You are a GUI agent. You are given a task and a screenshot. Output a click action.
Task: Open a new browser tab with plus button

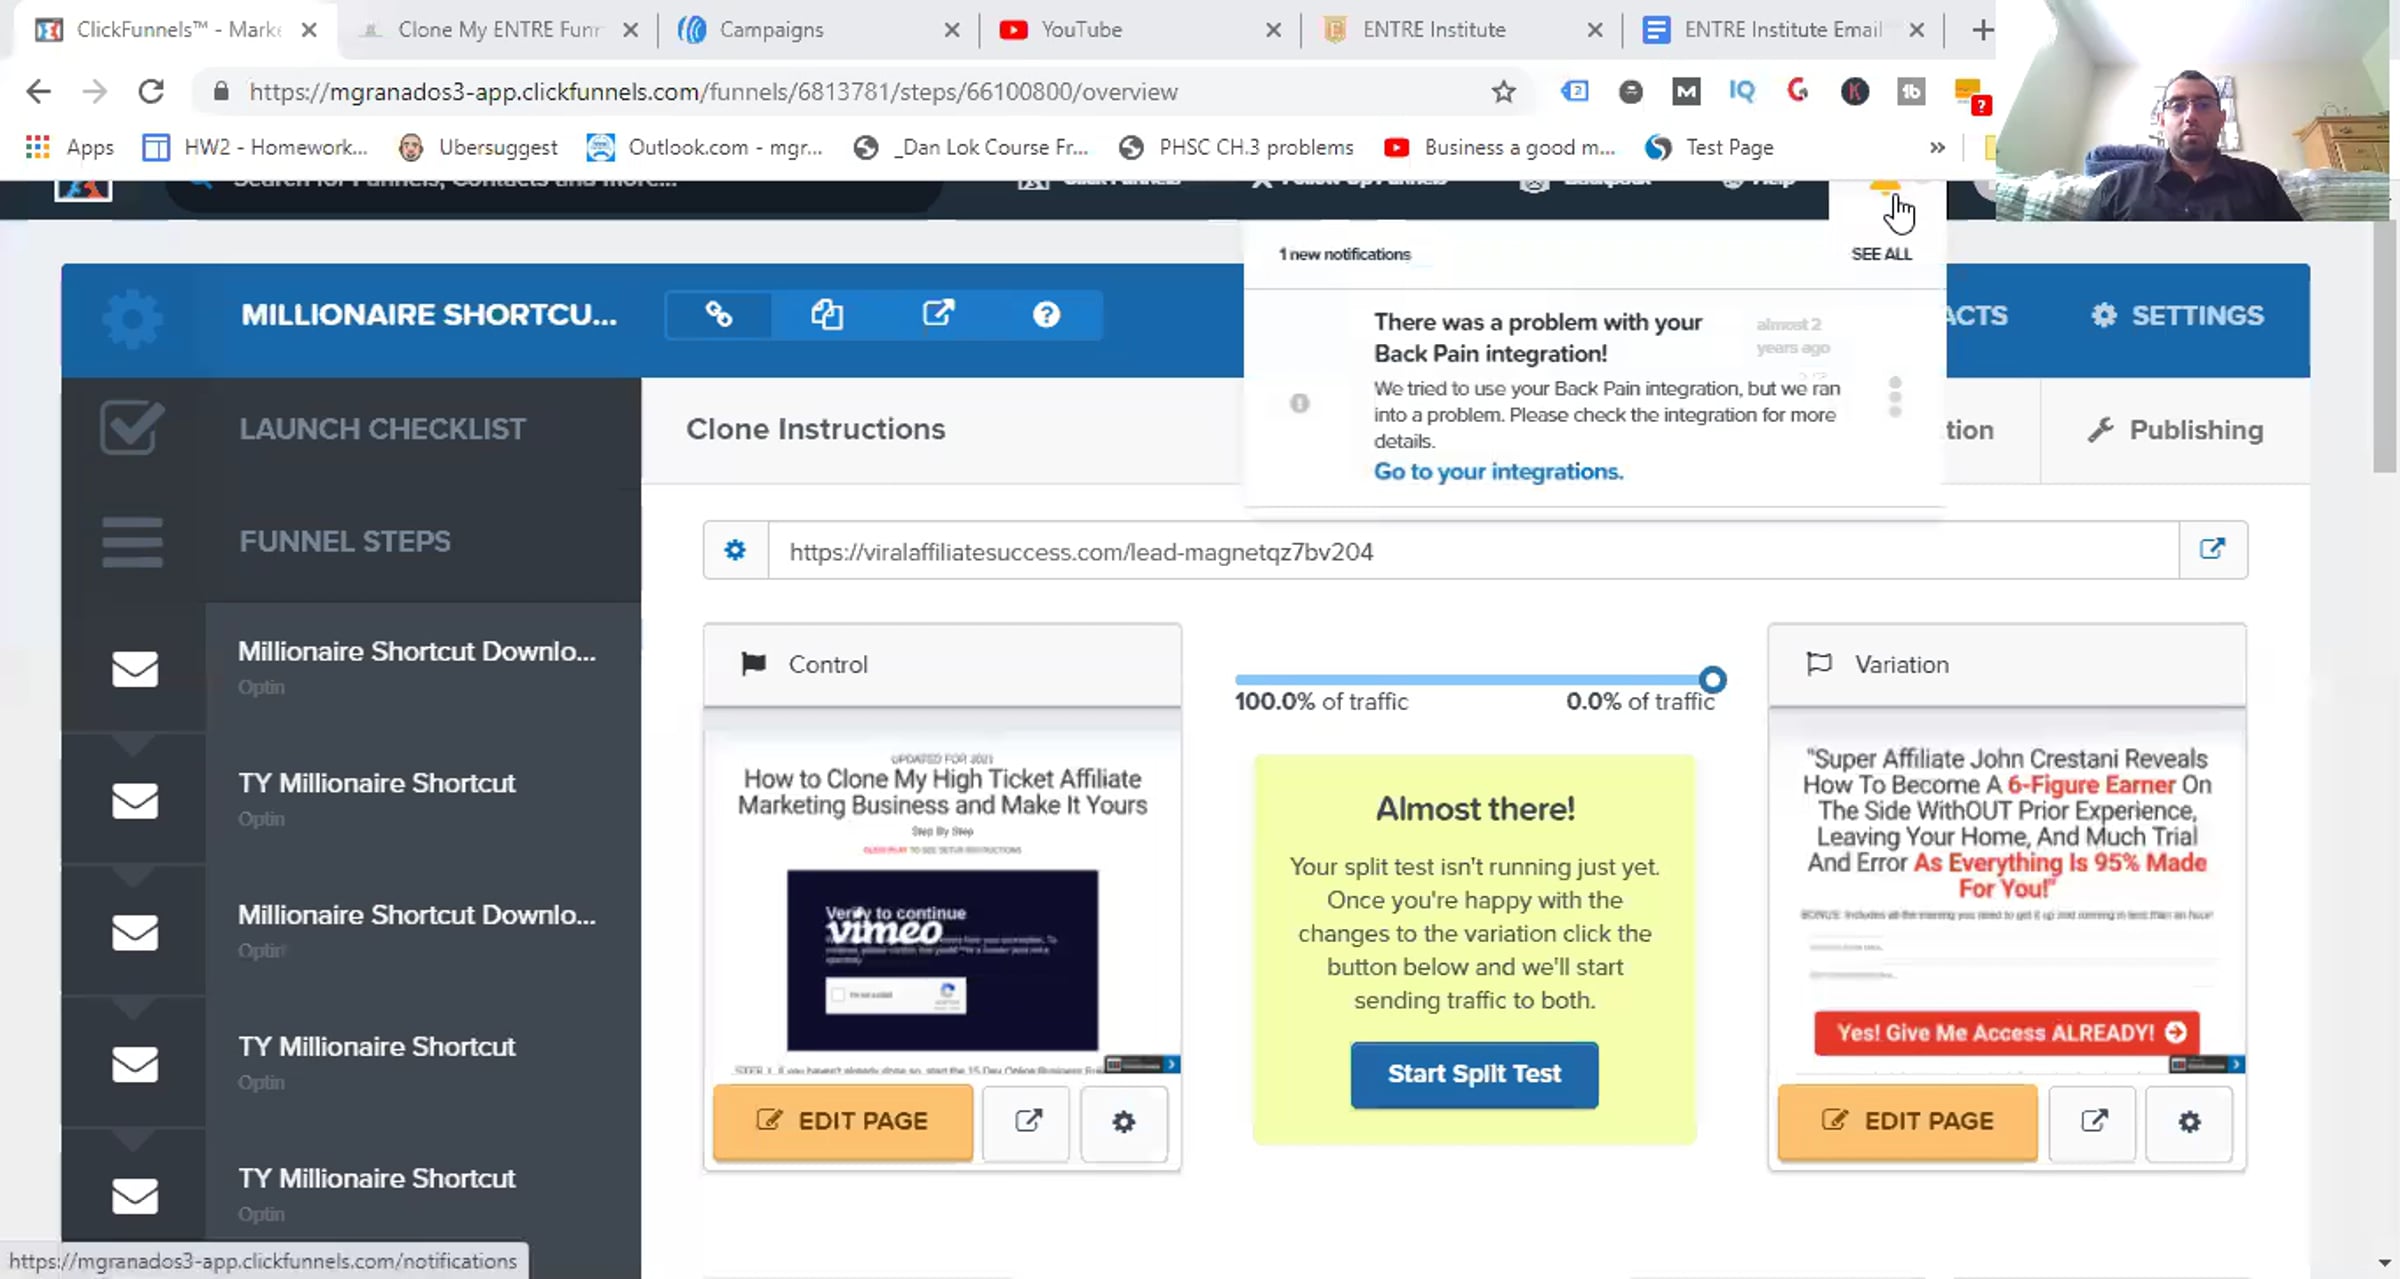pos(1981,30)
